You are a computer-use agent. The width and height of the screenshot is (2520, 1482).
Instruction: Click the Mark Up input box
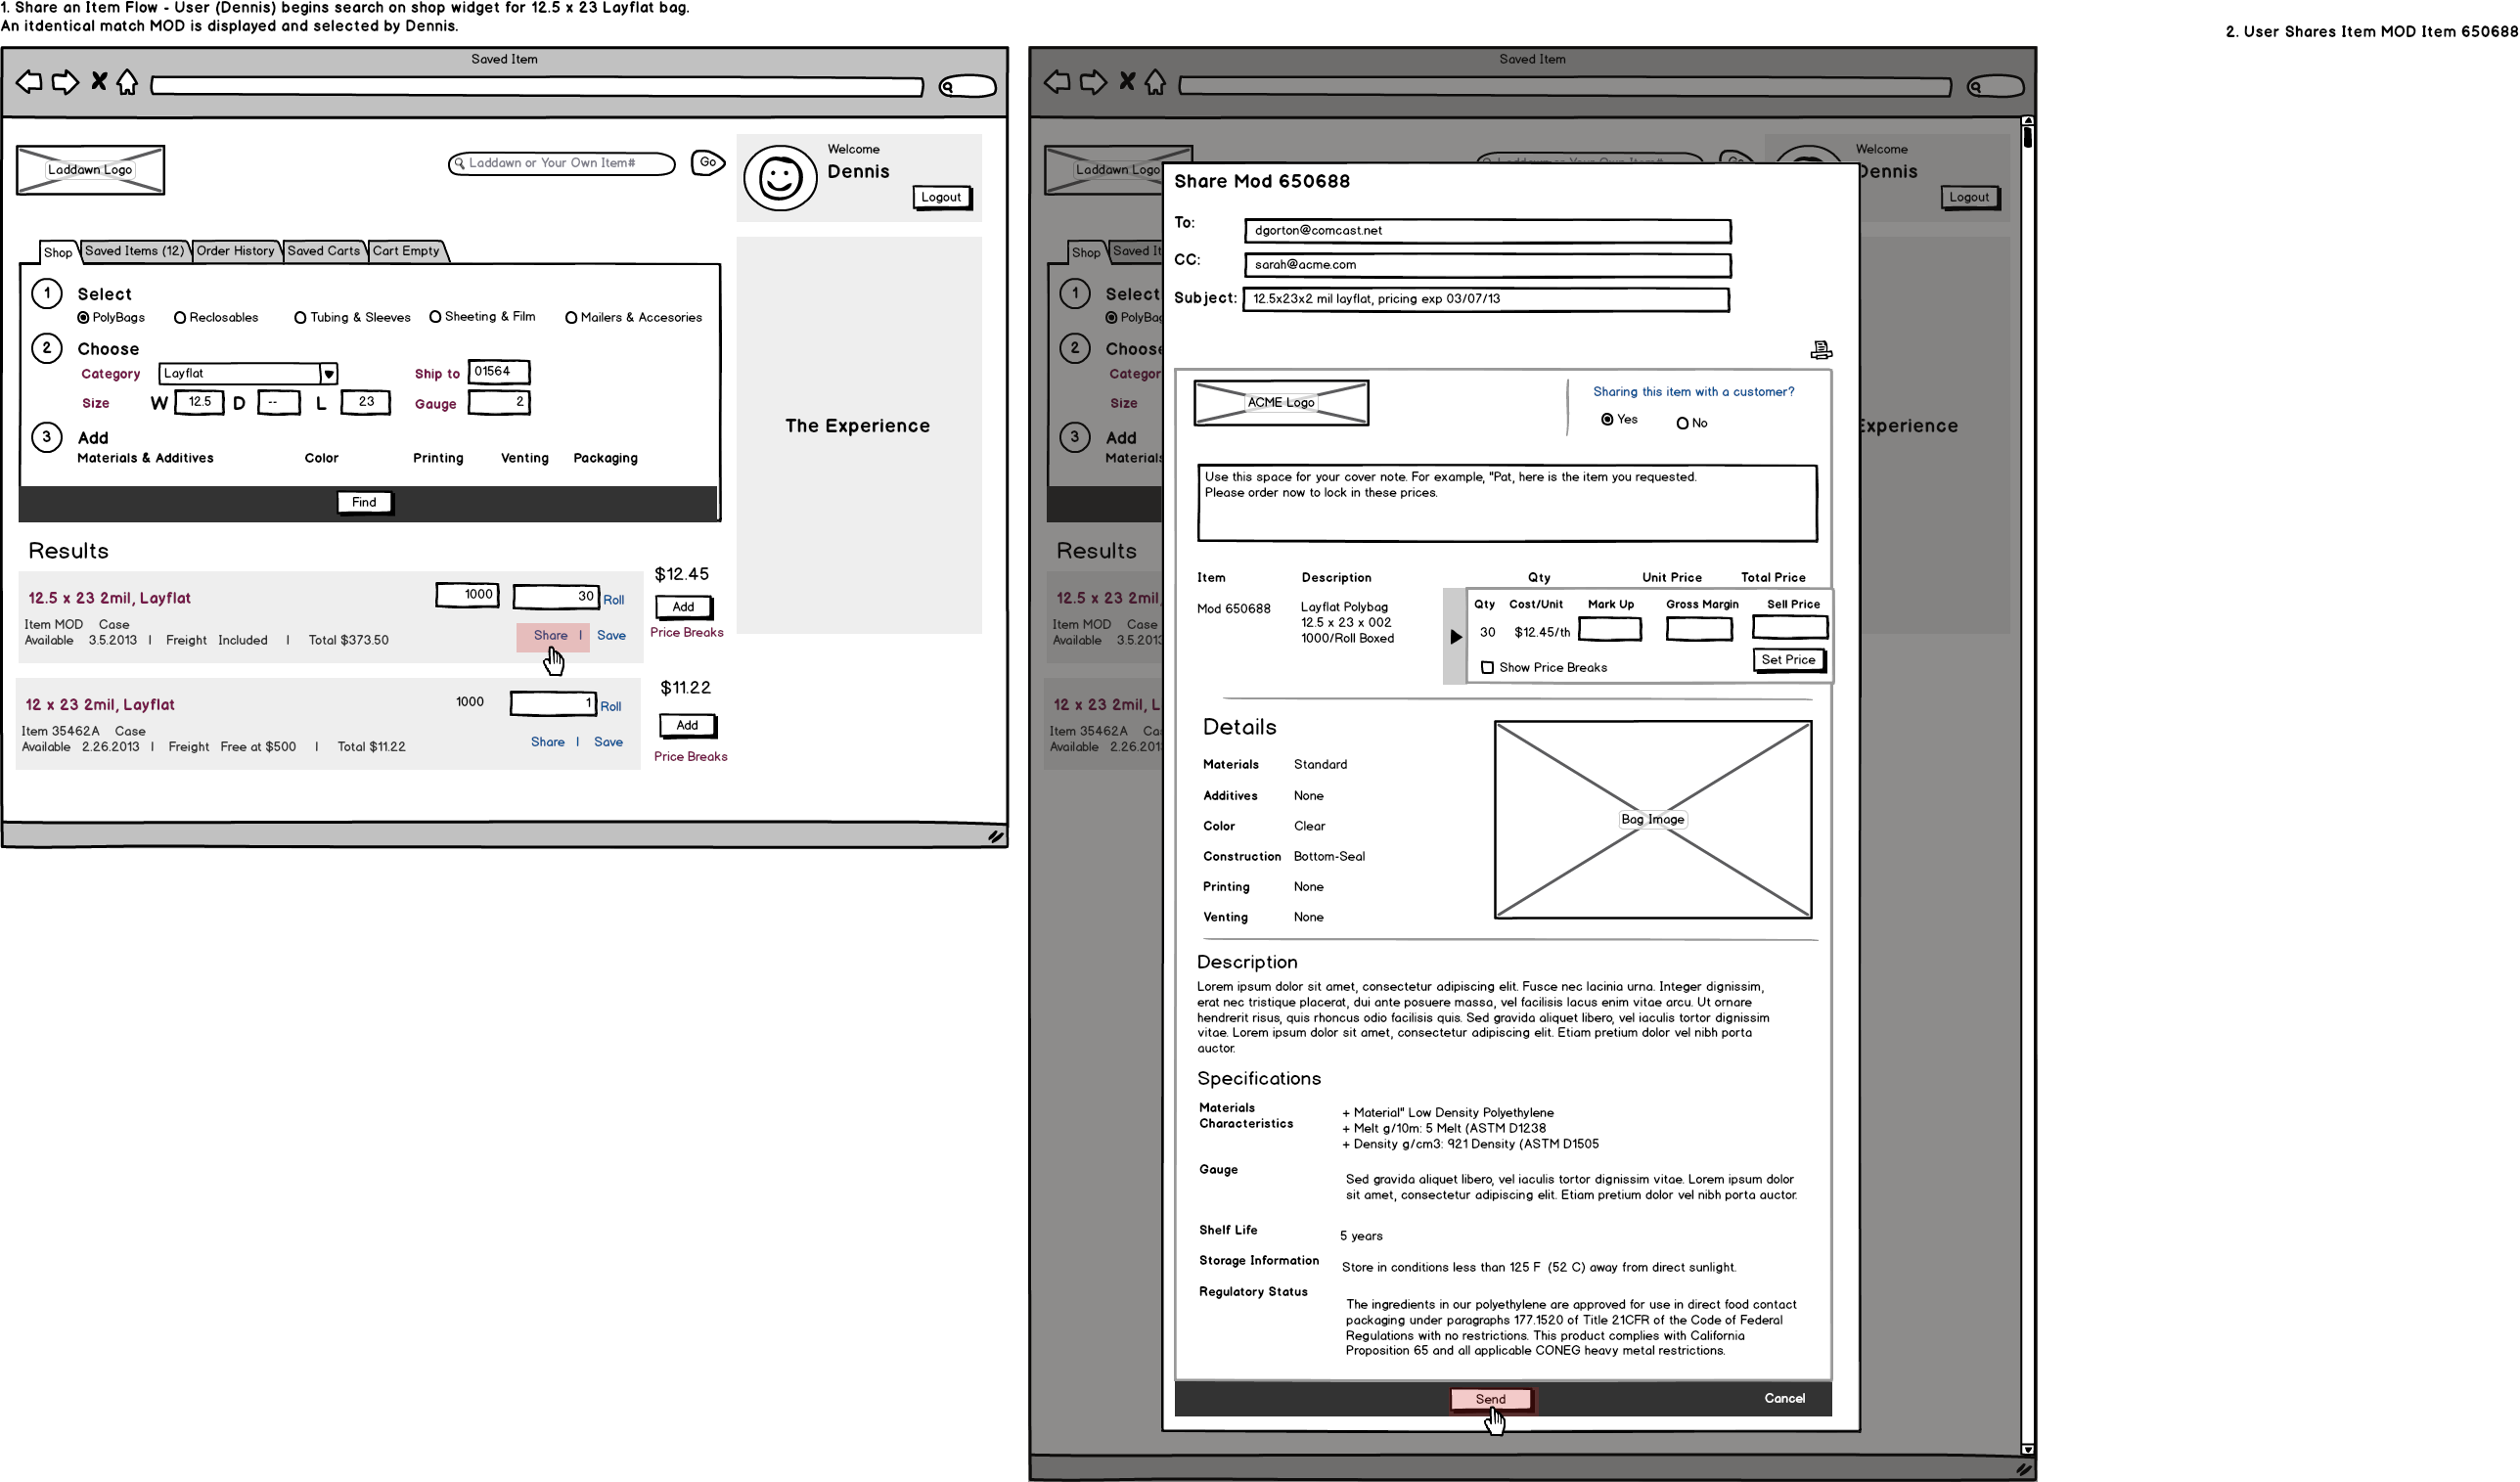(x=1609, y=629)
